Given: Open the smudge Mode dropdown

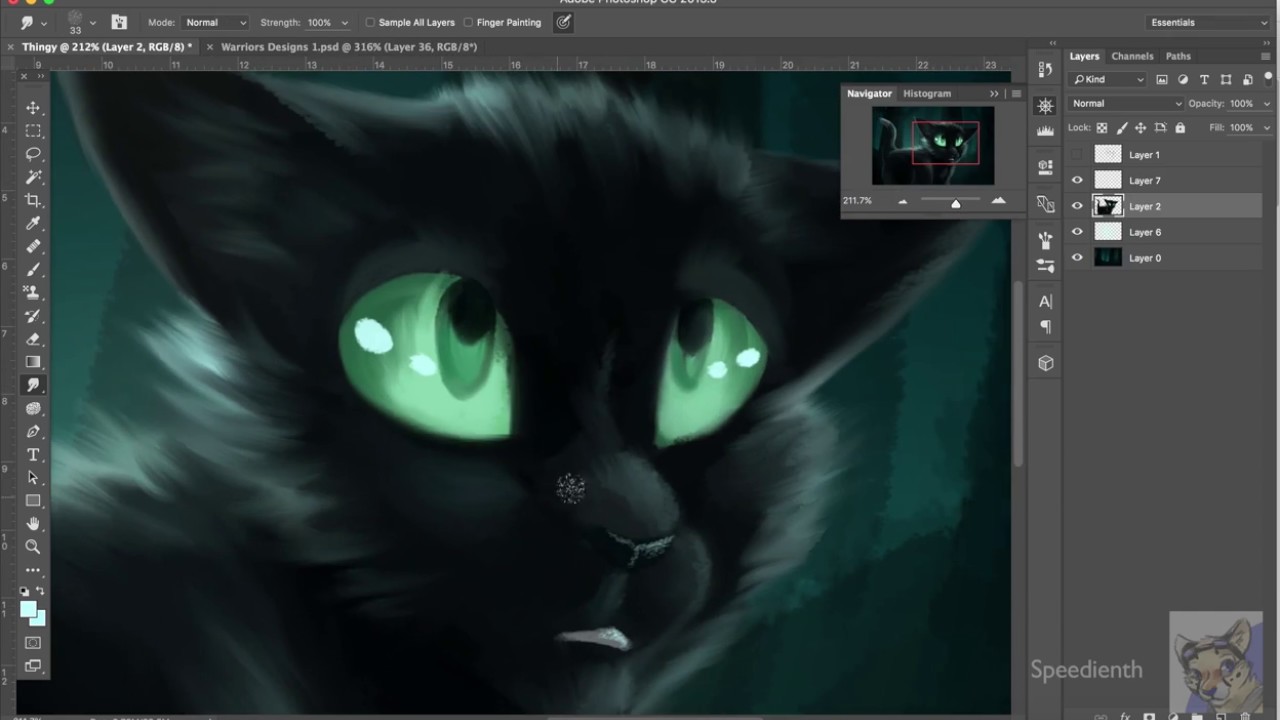Looking at the screenshot, I should tap(214, 22).
